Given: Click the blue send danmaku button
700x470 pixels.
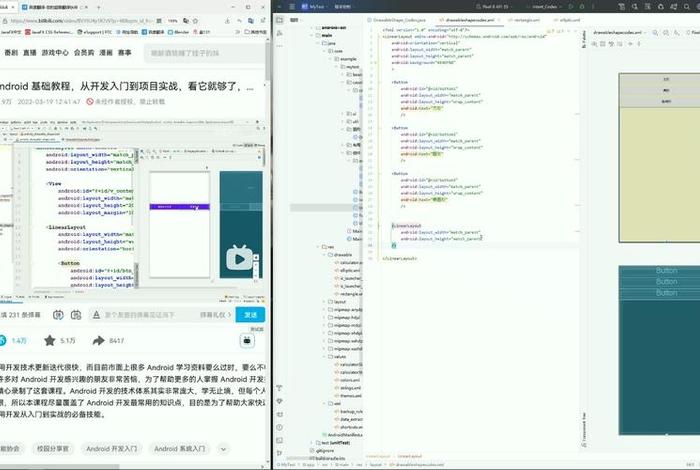Looking at the screenshot, I should click(x=250, y=314).
